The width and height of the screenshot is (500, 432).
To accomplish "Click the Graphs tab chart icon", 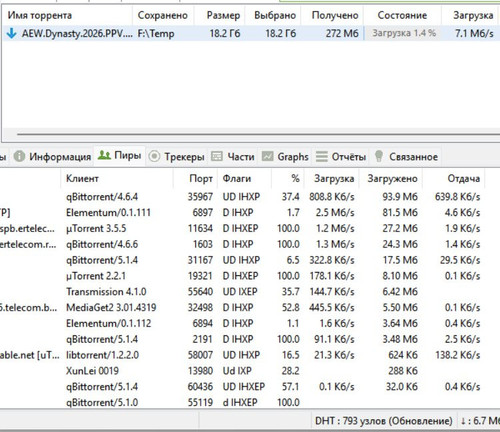I will pyautogui.click(x=267, y=156).
